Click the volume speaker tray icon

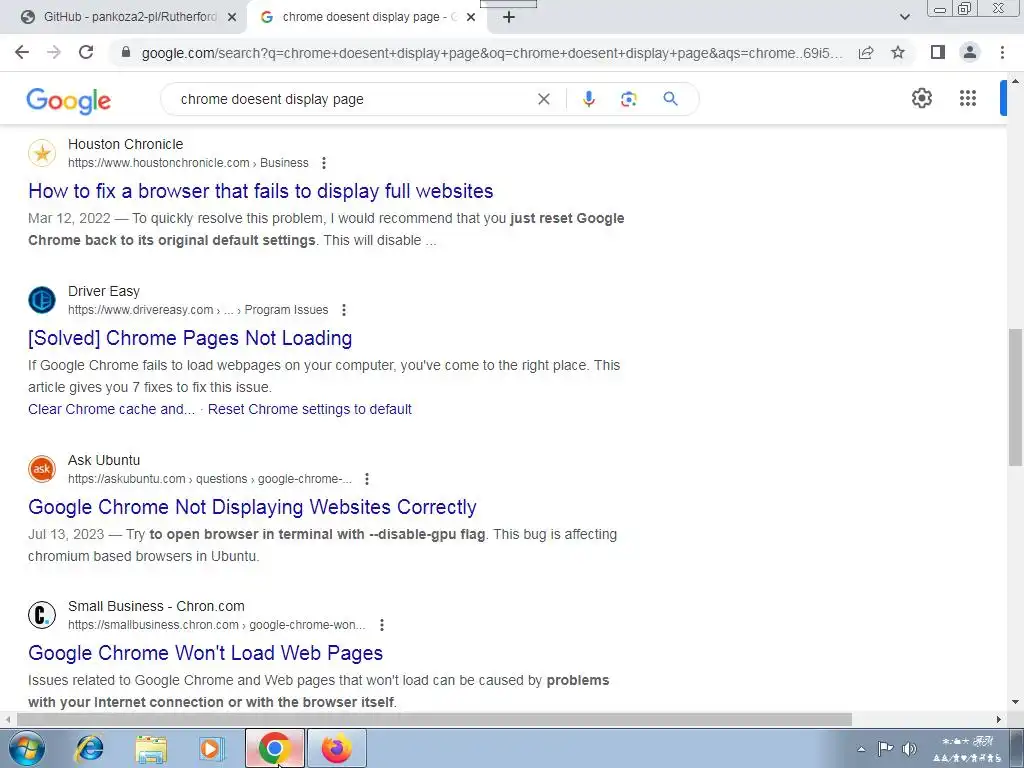click(908, 749)
